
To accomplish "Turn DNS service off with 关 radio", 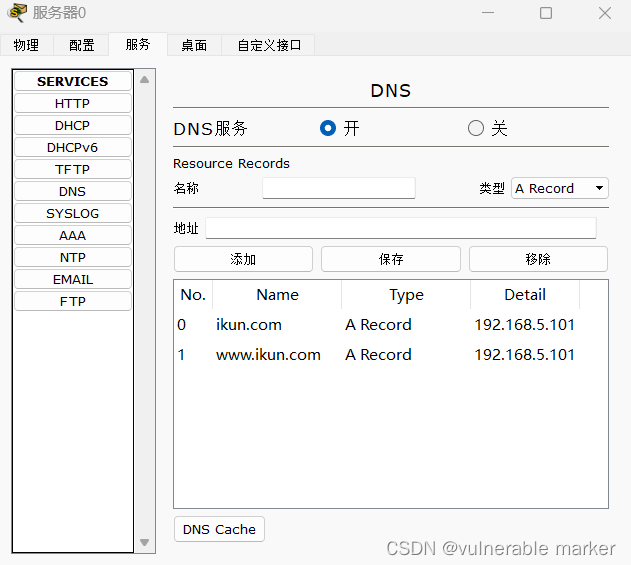I will [476, 128].
